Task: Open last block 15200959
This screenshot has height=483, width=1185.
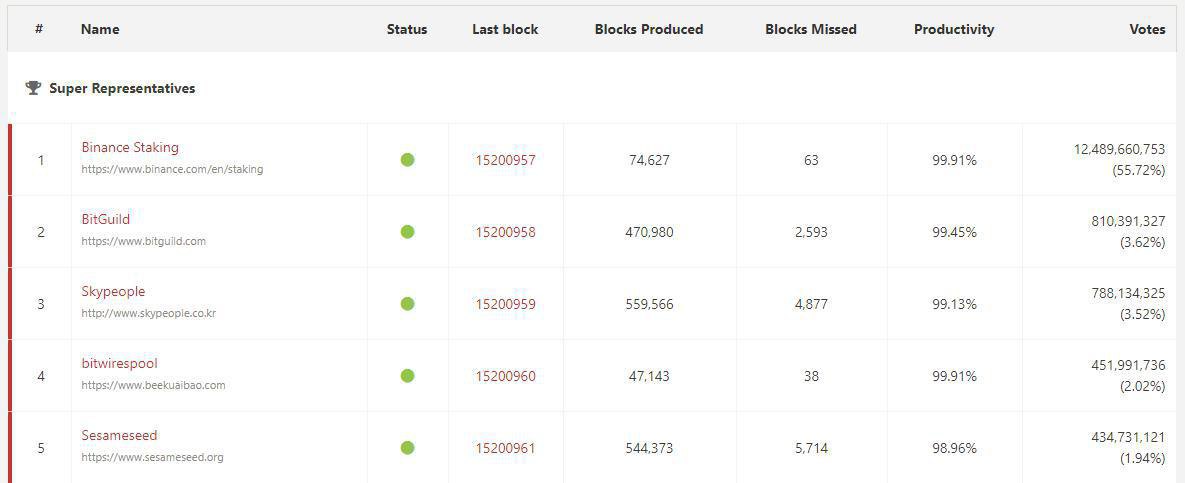Action: 506,305
